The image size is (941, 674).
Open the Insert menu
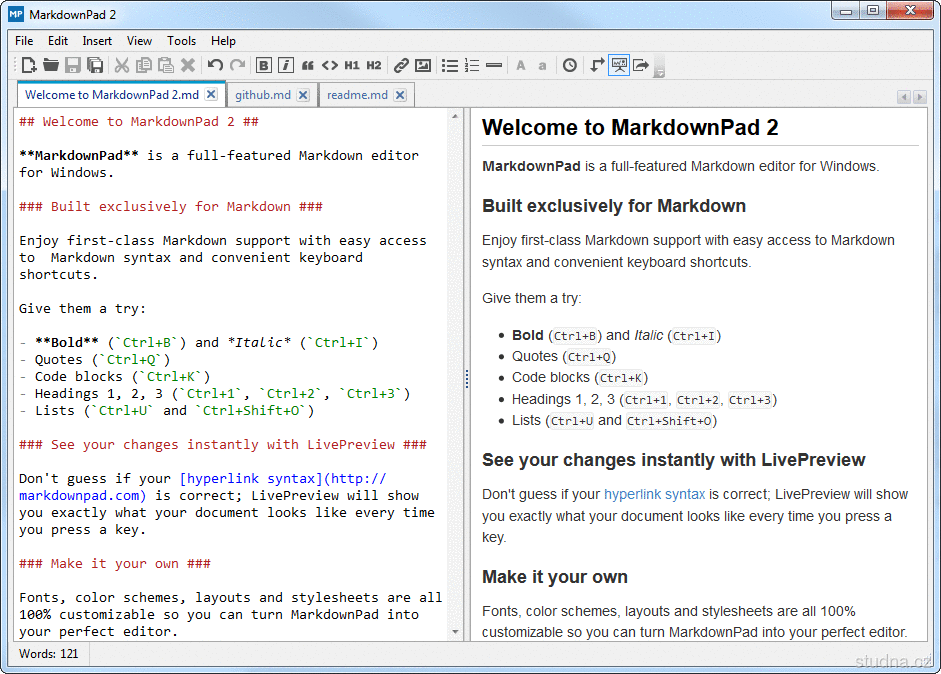point(97,41)
